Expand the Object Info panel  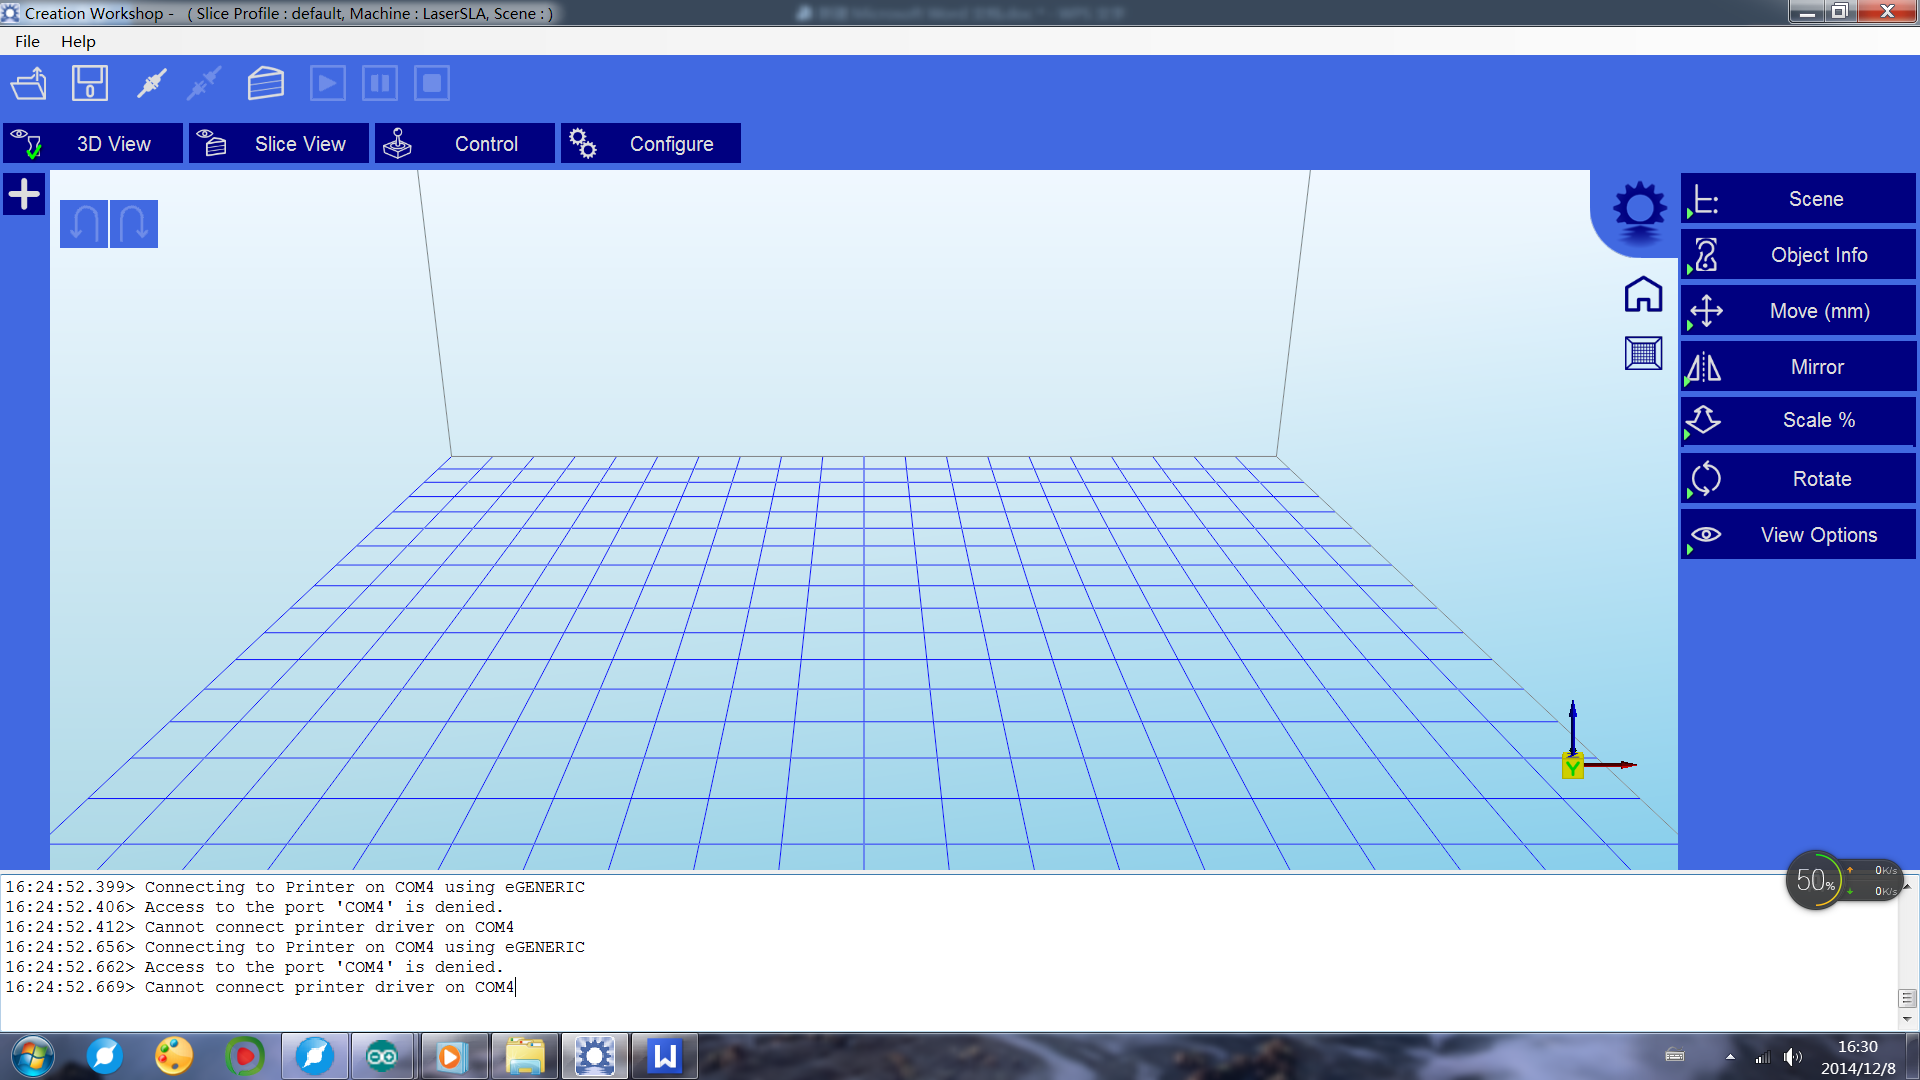(1798, 255)
